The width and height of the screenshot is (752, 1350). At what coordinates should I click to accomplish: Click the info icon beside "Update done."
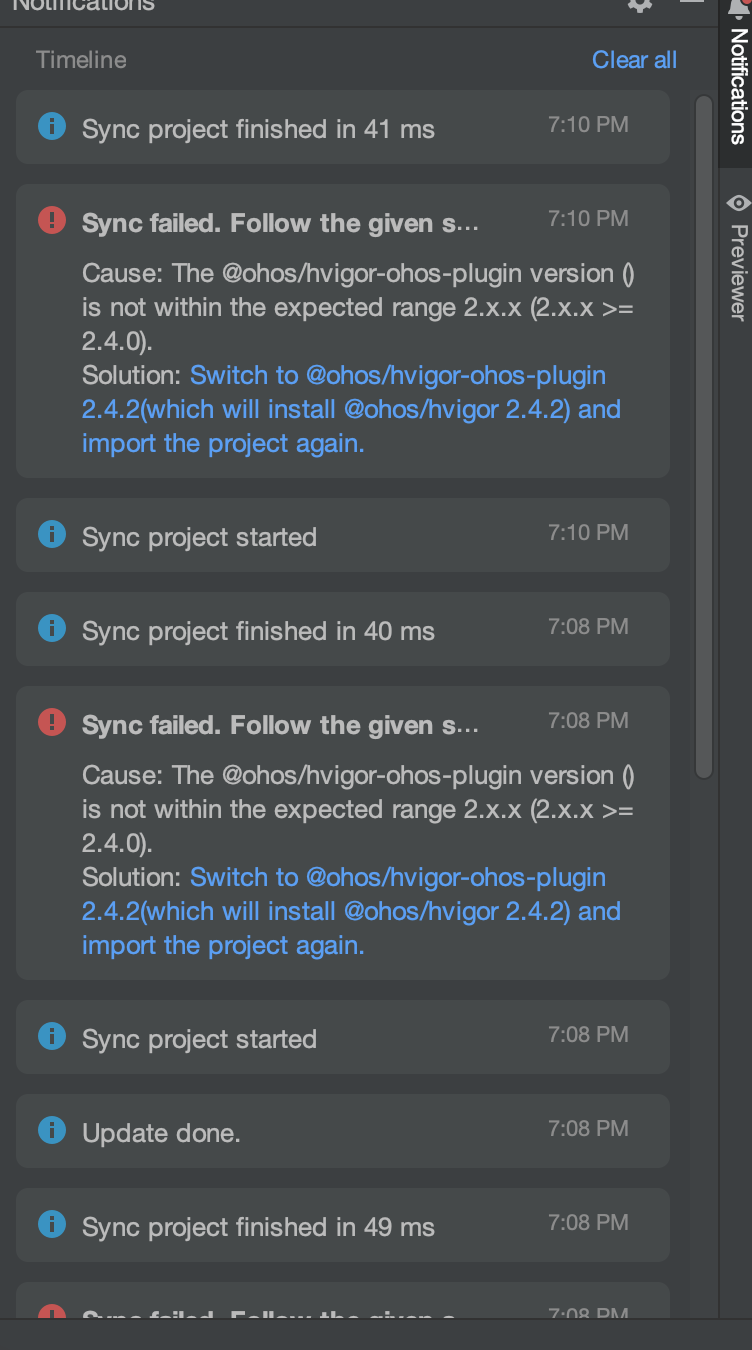51,1130
